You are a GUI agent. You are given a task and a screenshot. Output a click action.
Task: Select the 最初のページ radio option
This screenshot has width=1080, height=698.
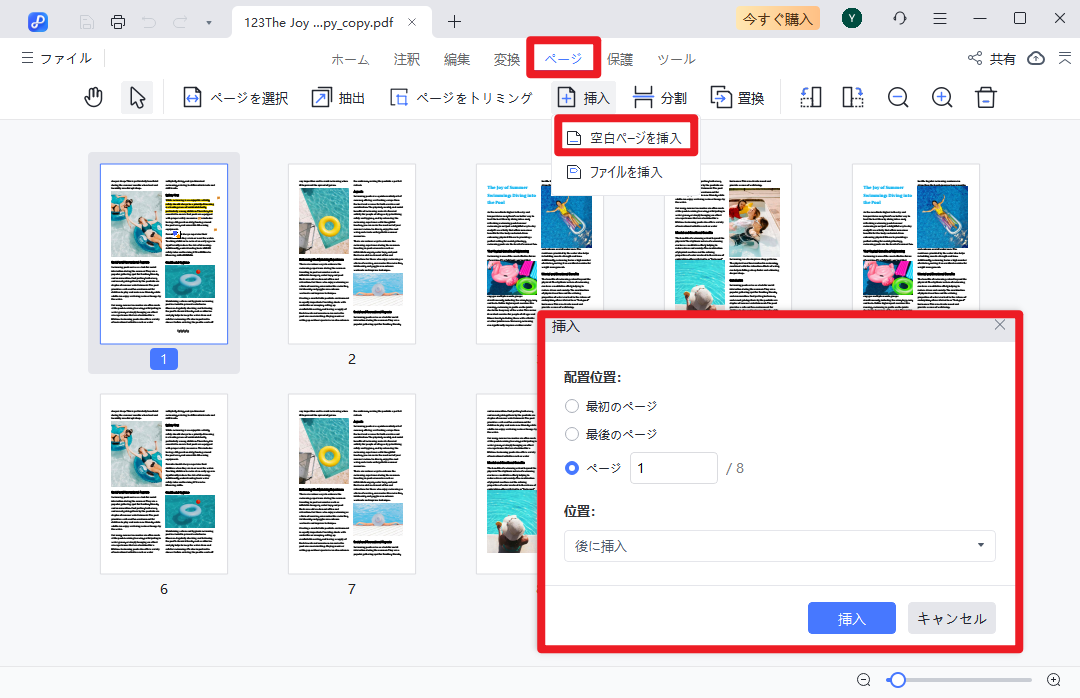tap(572, 406)
